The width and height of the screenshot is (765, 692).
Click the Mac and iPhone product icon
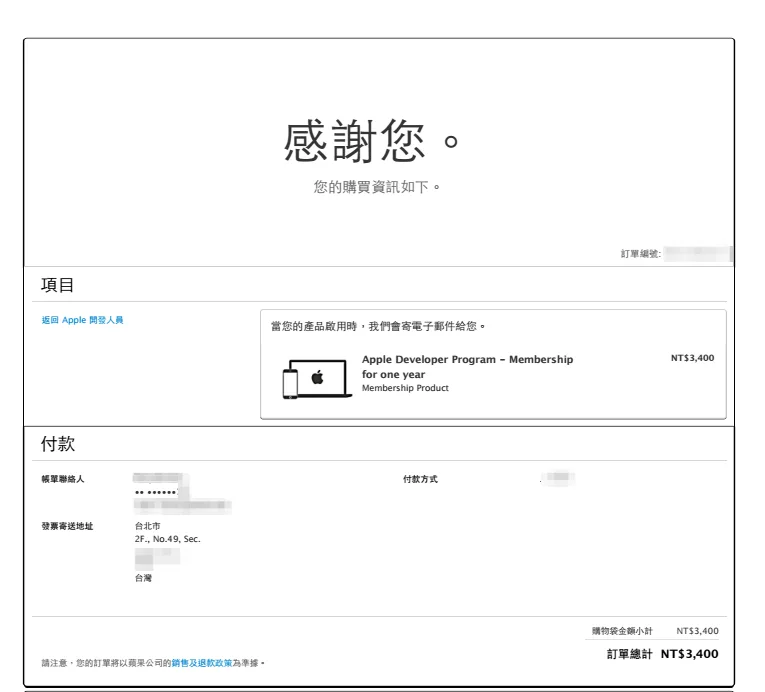click(x=317, y=379)
